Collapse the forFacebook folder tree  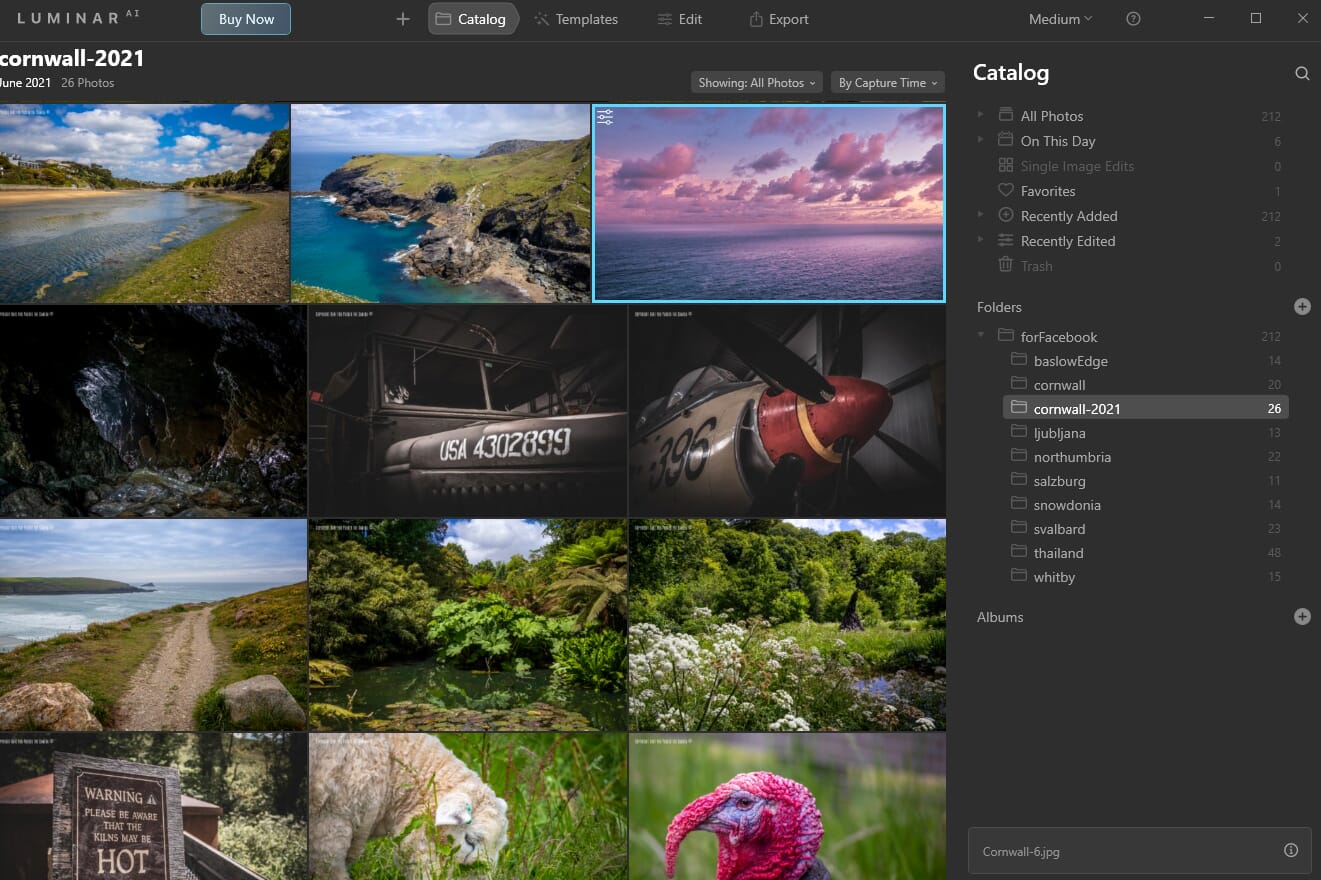coord(980,337)
